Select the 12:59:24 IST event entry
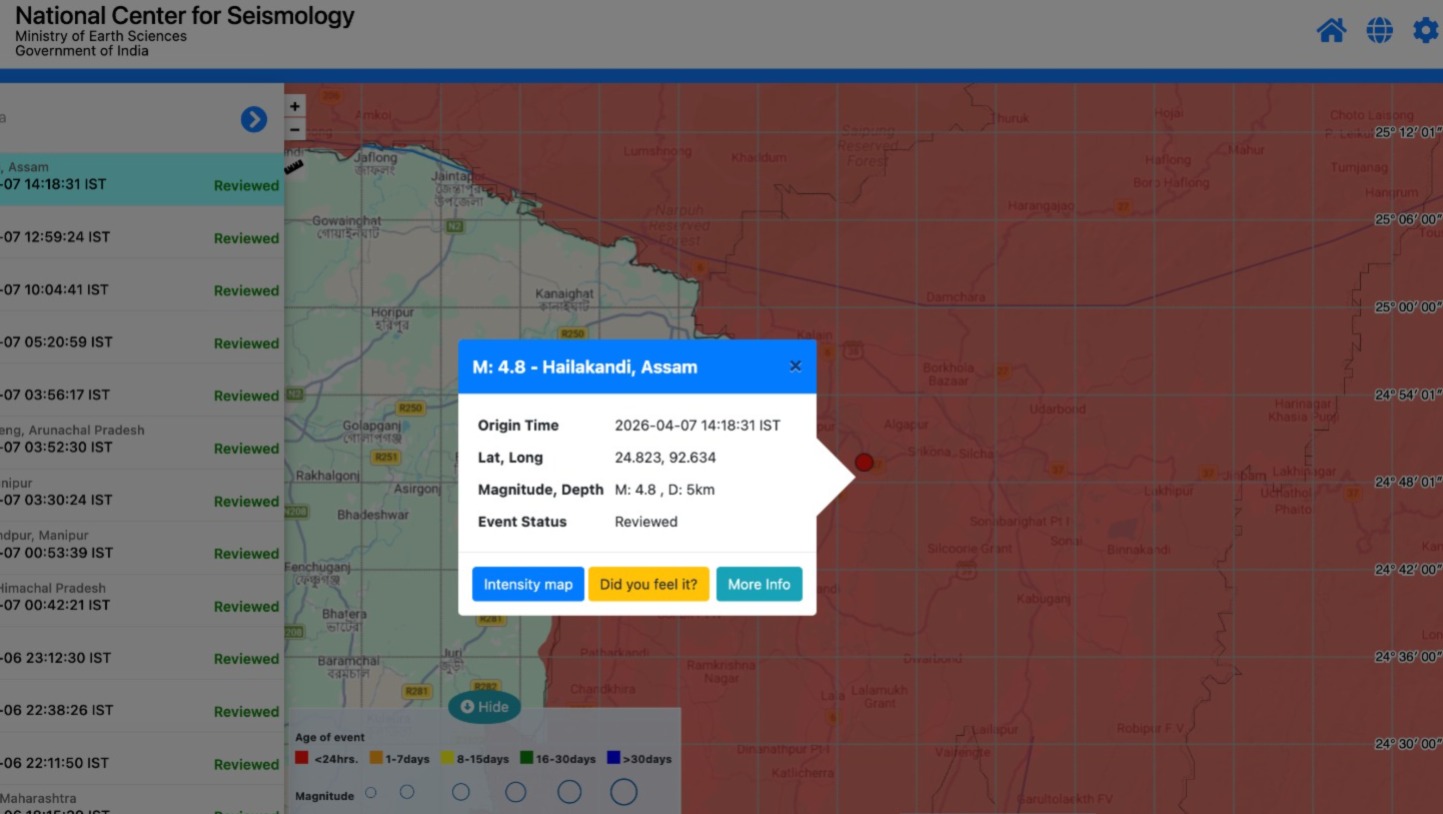The height and width of the screenshot is (814, 1443). pos(140,238)
